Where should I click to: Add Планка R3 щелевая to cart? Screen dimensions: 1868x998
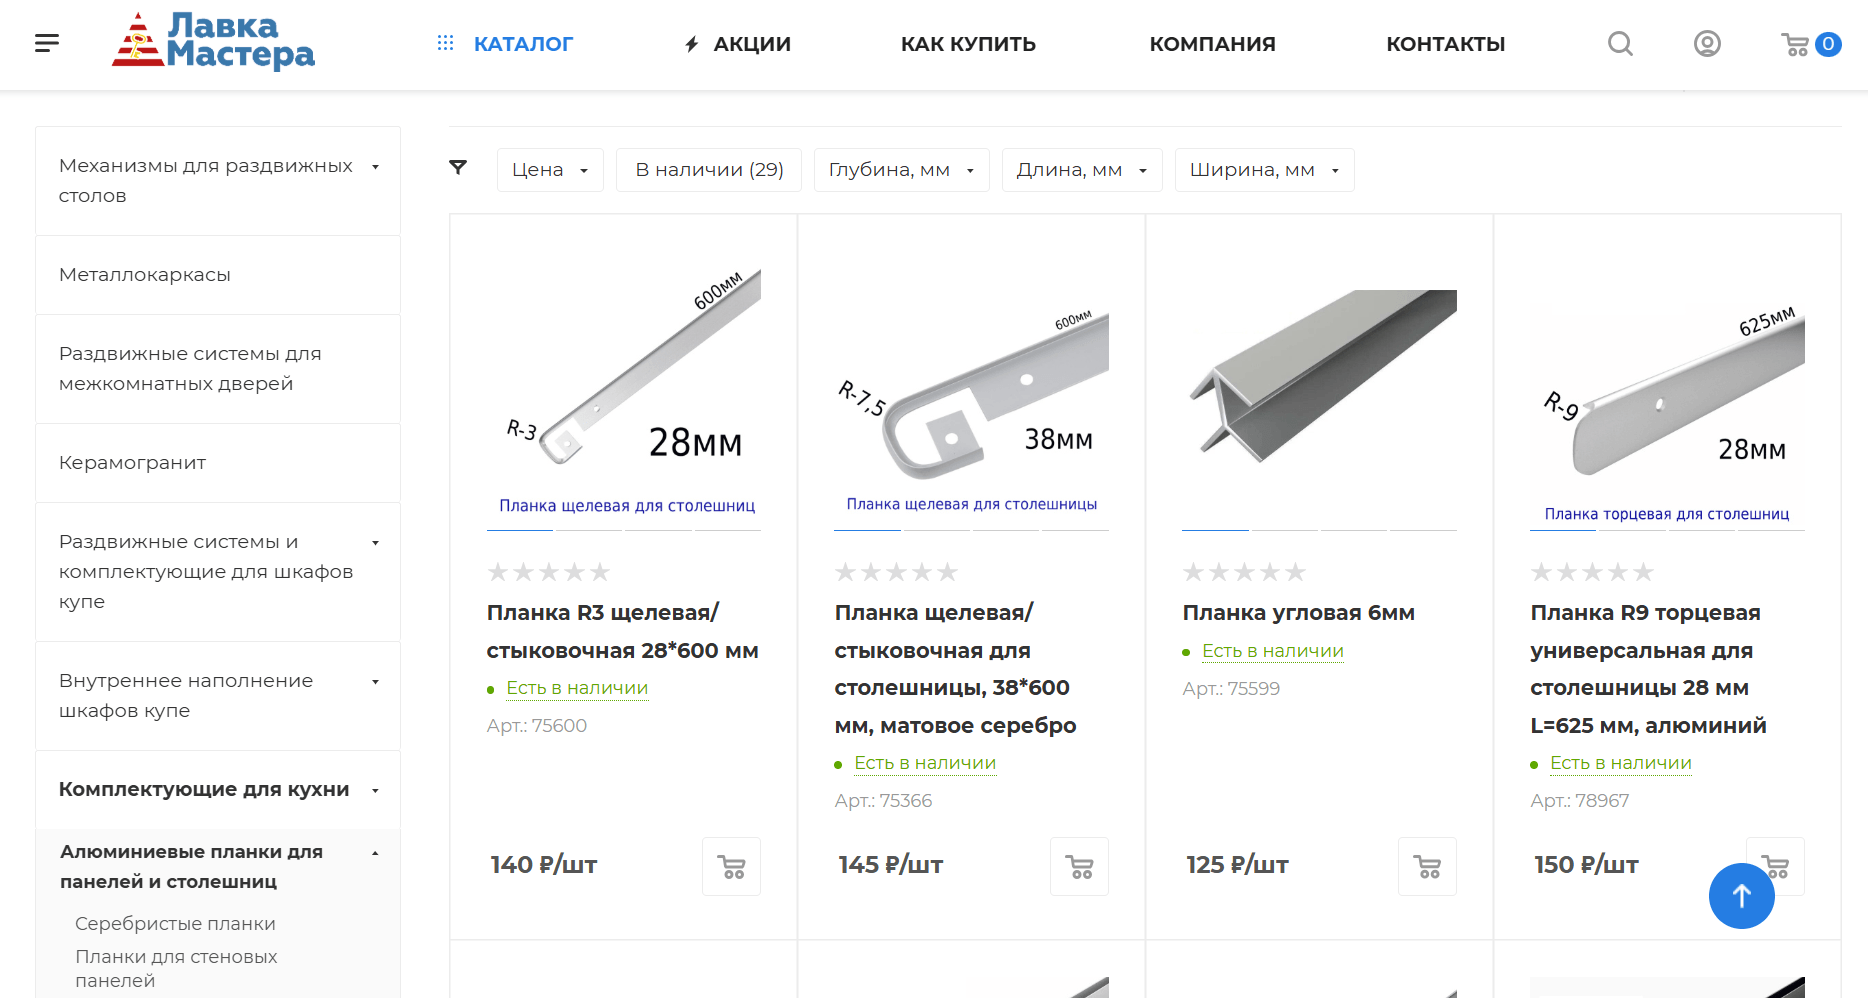pyautogui.click(x=731, y=866)
